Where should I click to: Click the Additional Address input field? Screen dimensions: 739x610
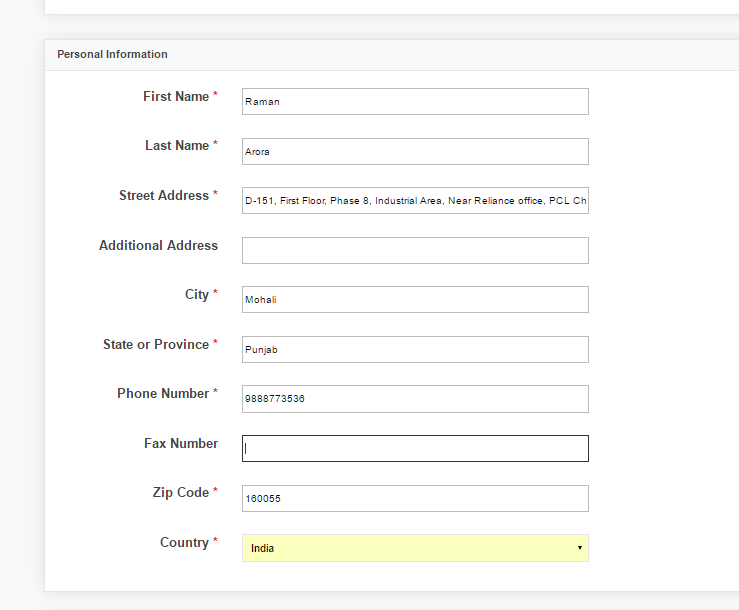coord(415,250)
